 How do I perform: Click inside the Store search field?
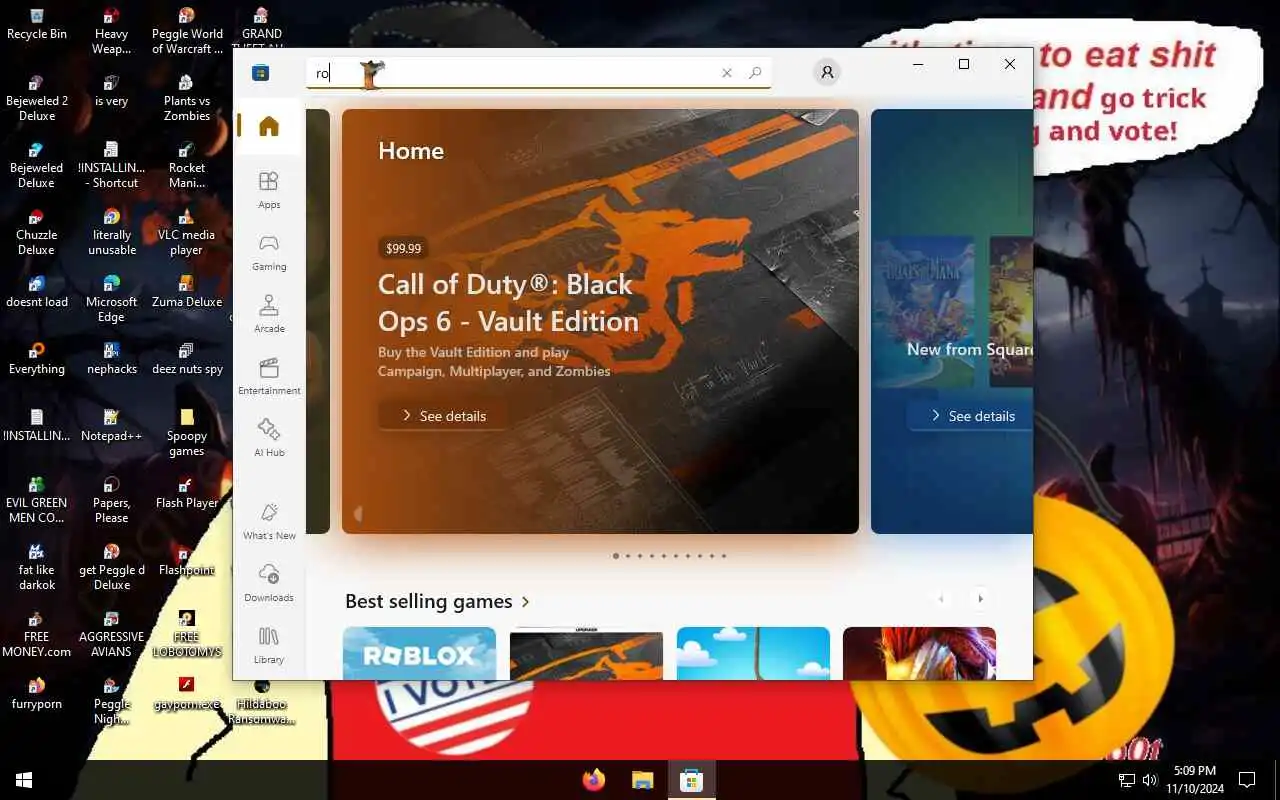pos(538,72)
